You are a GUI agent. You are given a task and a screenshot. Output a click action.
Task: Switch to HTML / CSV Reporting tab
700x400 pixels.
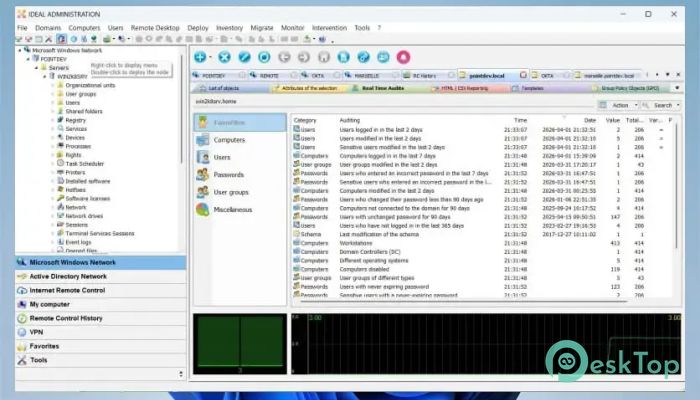[464, 88]
